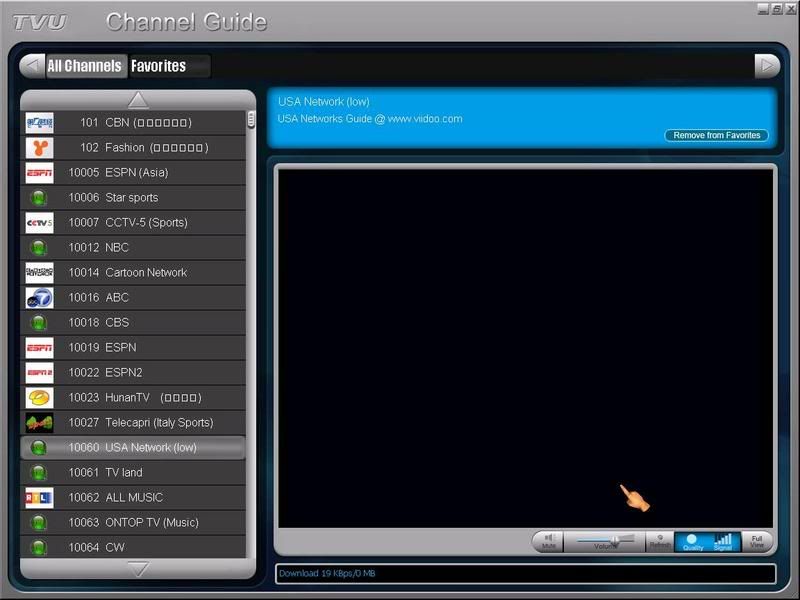The width and height of the screenshot is (800, 600).
Task: Click the channel list up arrow
Action: pos(138,100)
